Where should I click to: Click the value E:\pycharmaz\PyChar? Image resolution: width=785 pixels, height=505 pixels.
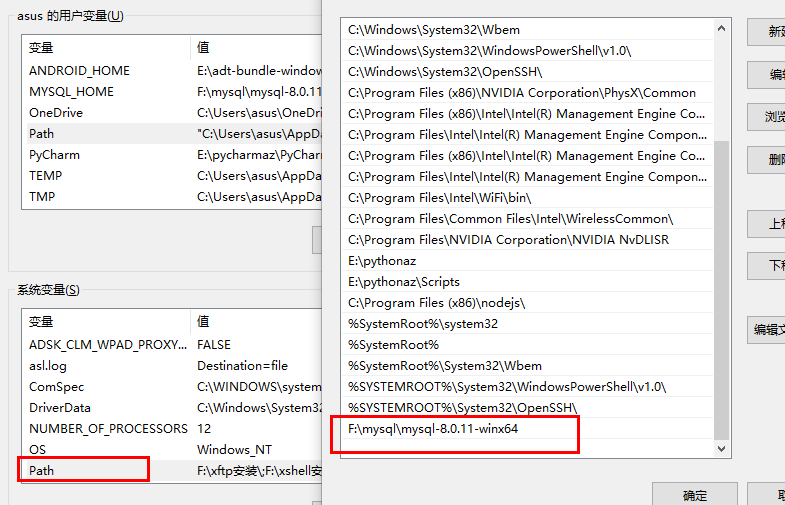[x=259, y=155]
